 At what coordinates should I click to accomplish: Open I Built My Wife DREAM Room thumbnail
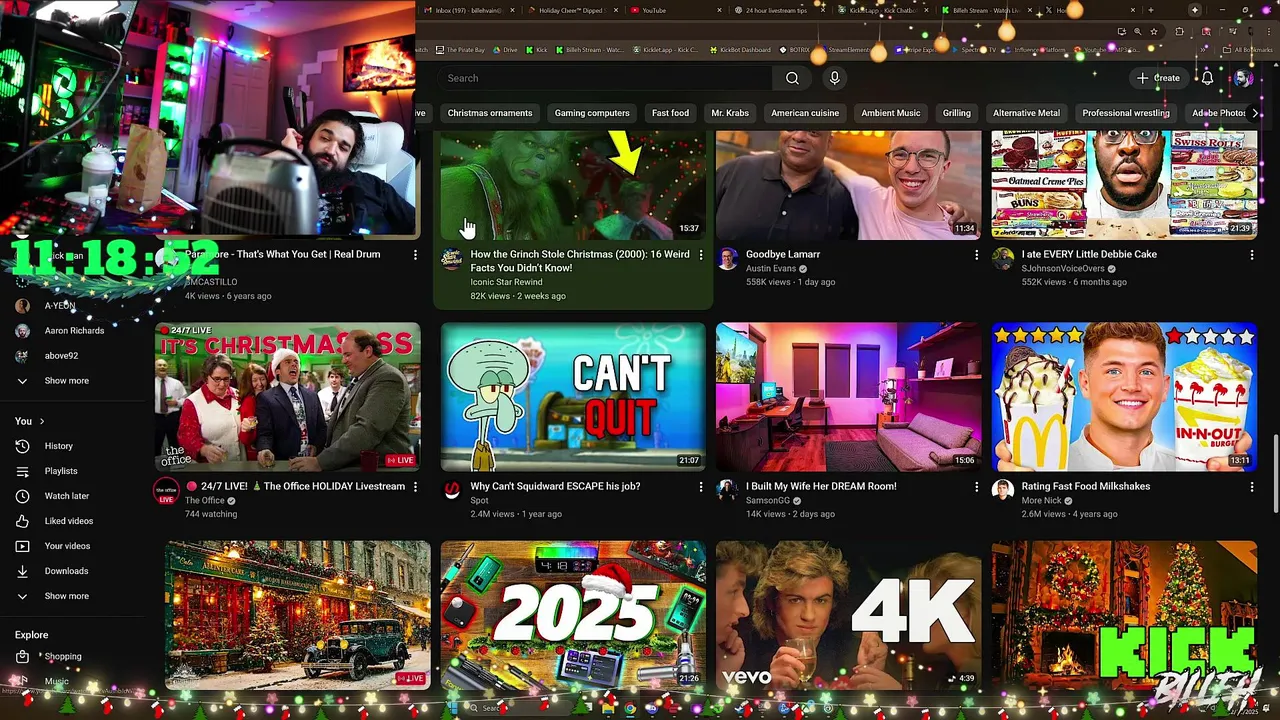click(849, 396)
